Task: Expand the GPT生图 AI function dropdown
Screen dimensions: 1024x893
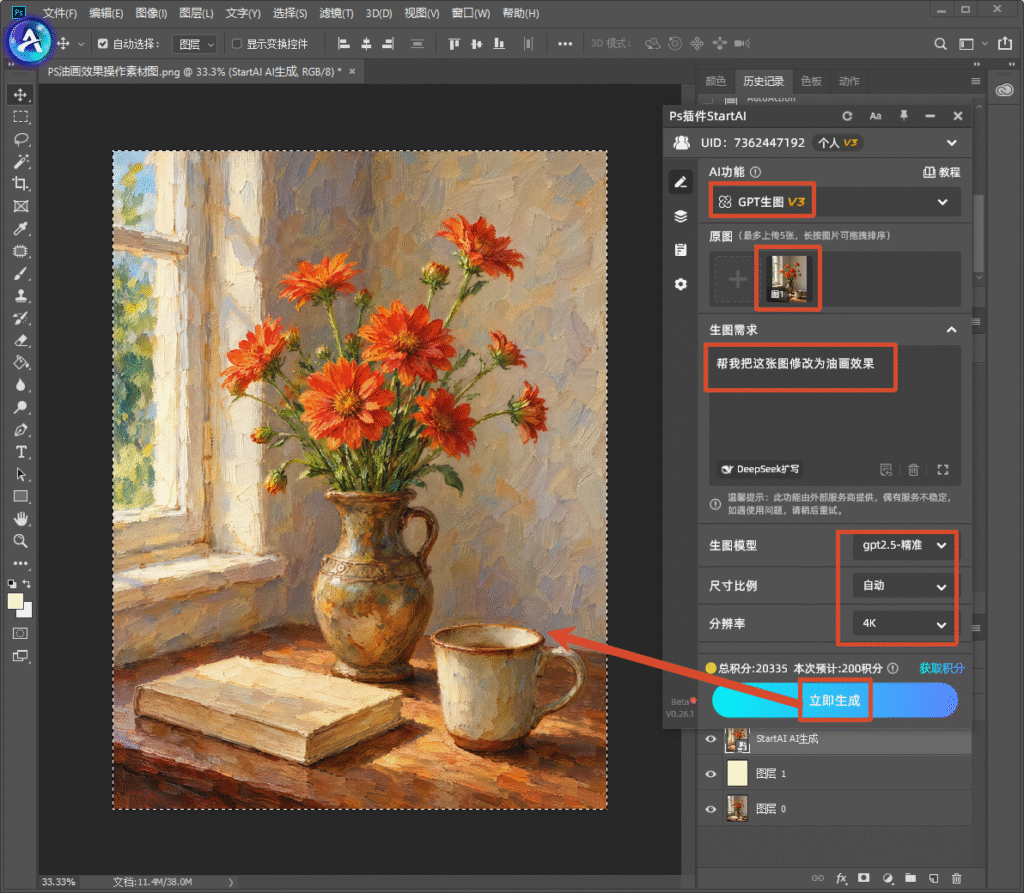Action: coord(835,202)
